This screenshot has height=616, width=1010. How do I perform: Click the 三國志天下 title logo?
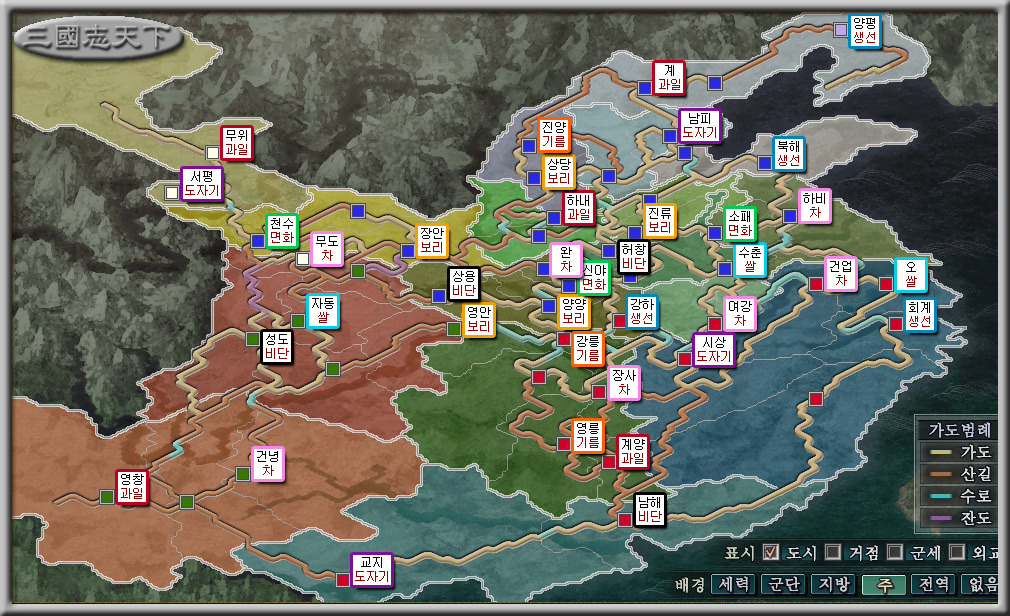99,38
